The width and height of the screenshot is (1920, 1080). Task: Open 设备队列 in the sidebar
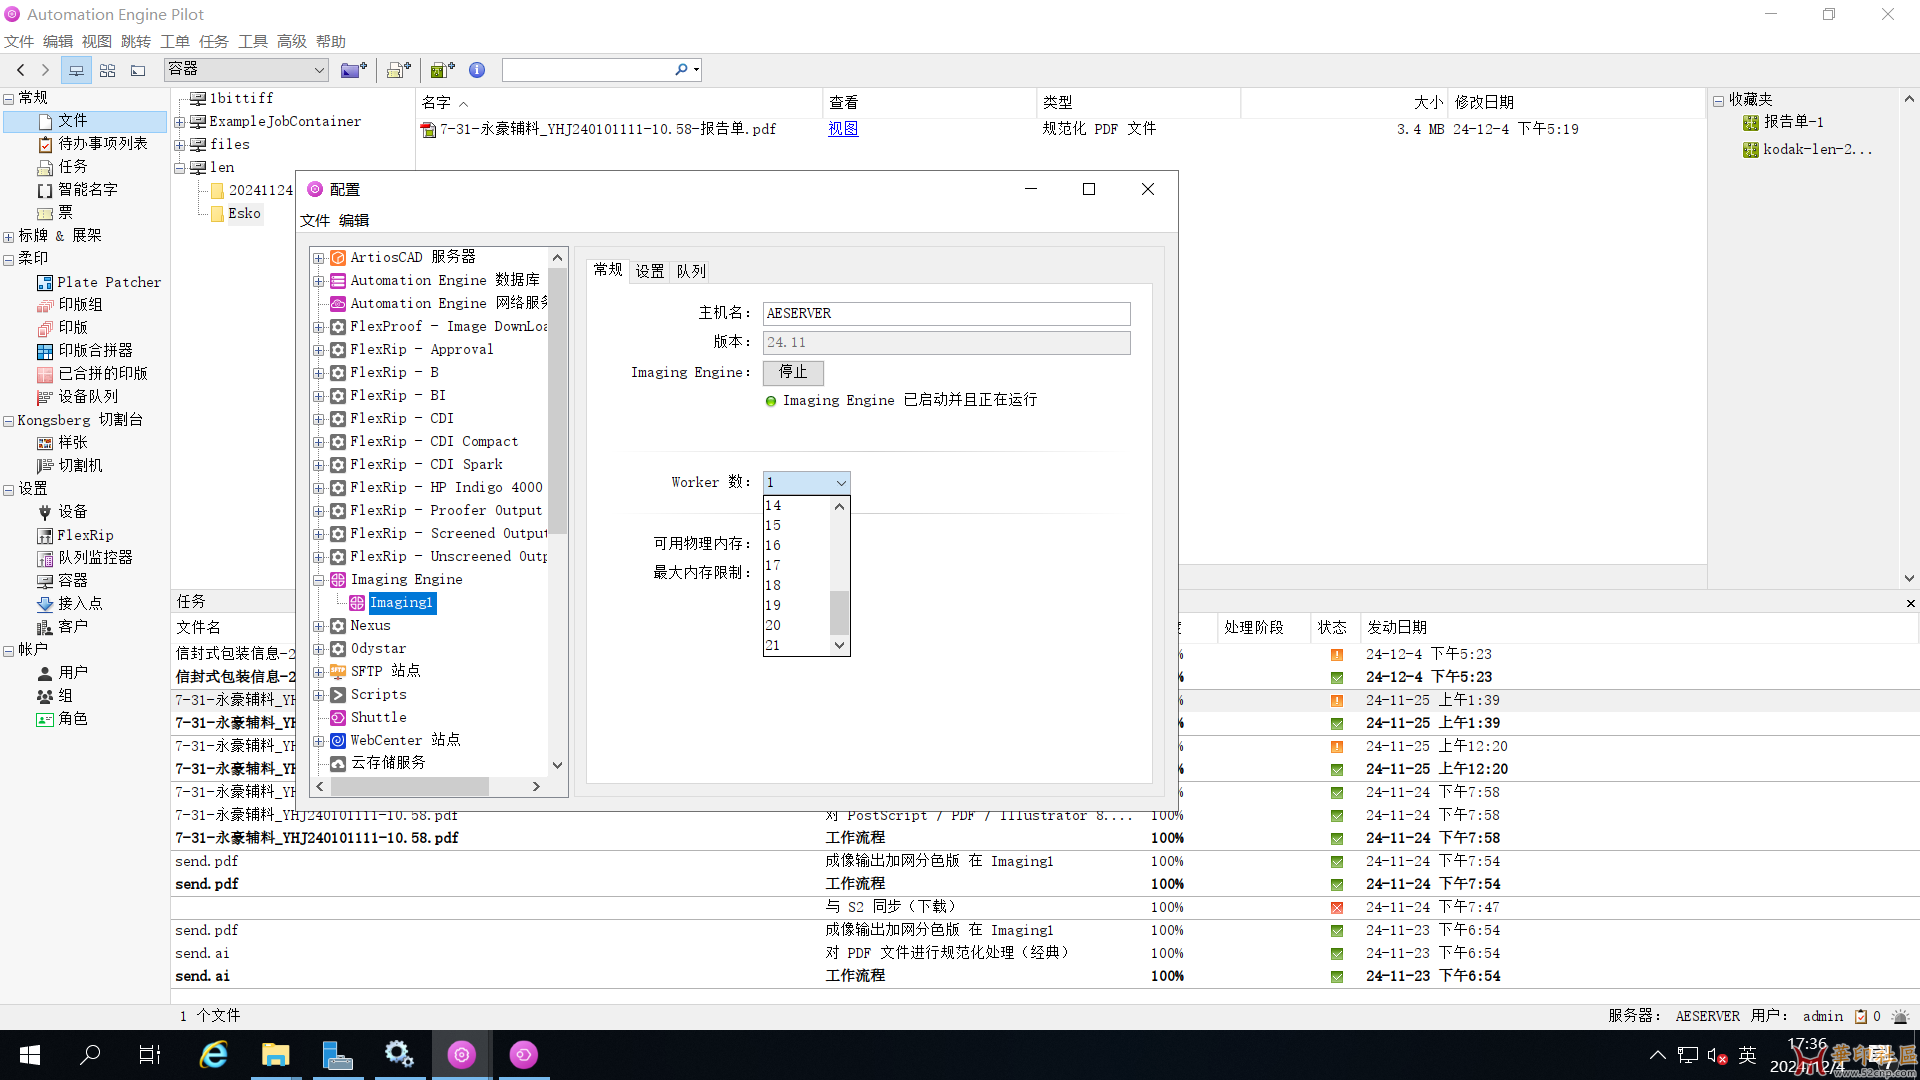click(87, 396)
